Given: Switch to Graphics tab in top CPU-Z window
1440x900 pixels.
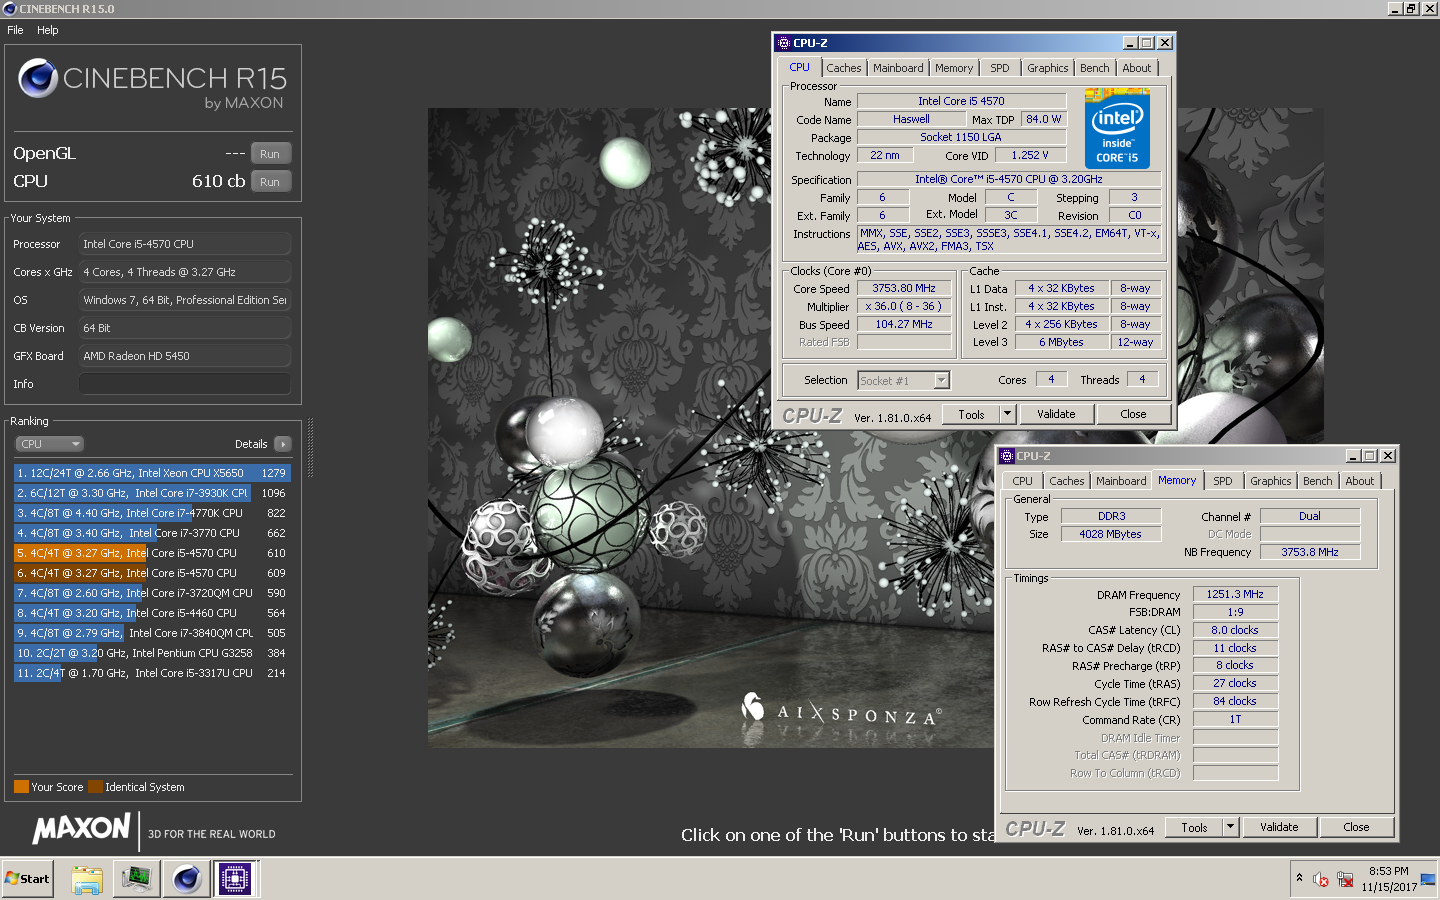Looking at the screenshot, I should click(x=1047, y=68).
